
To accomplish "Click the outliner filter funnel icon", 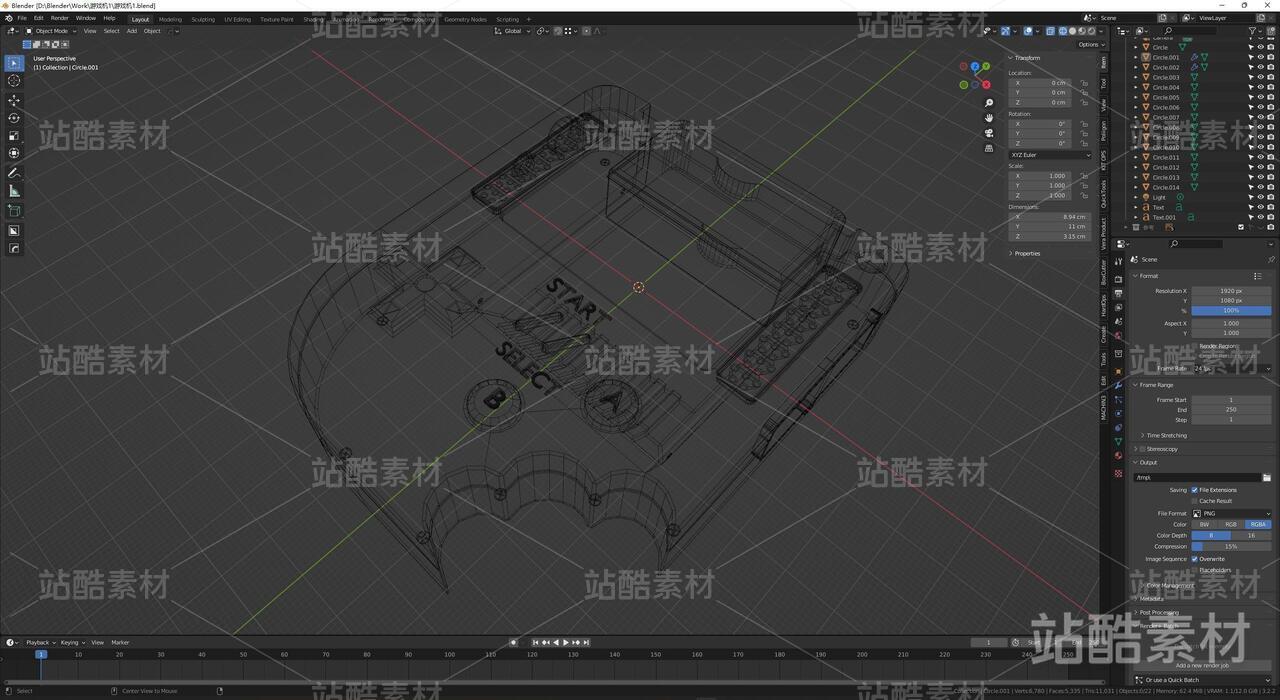I will [1252, 31].
